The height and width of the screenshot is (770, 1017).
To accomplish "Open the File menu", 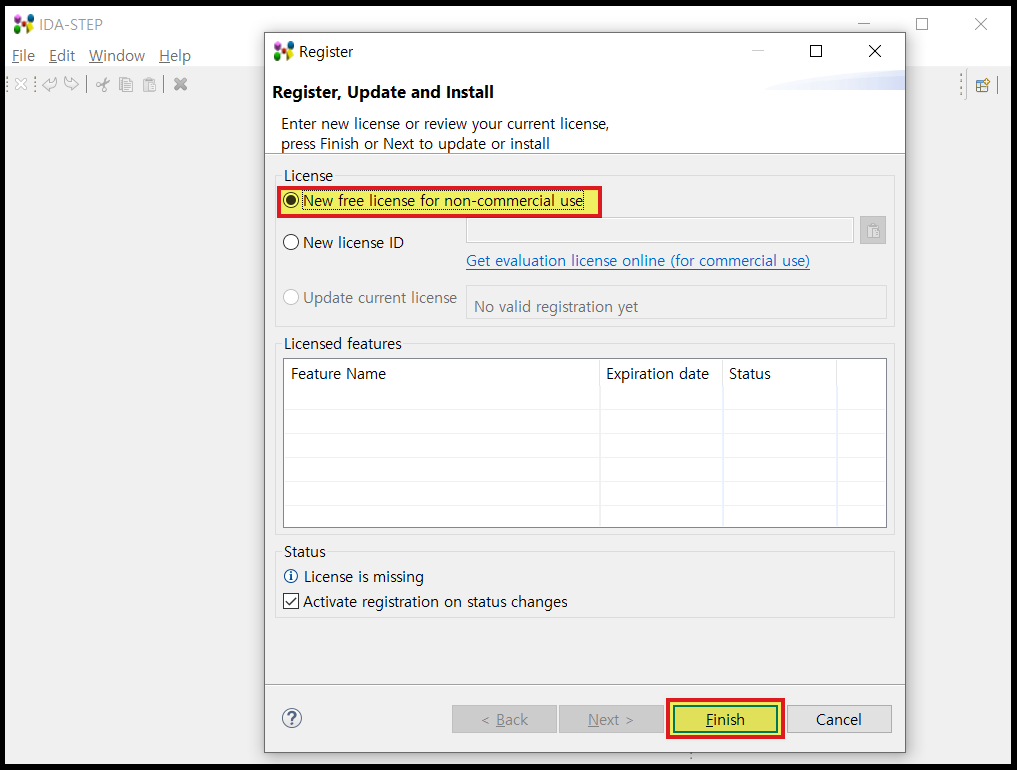I will [23, 56].
